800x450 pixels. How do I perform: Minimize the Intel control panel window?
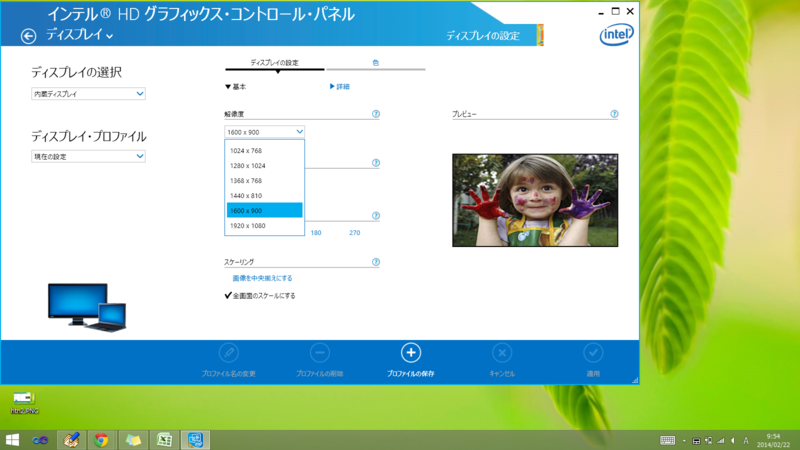(x=601, y=12)
